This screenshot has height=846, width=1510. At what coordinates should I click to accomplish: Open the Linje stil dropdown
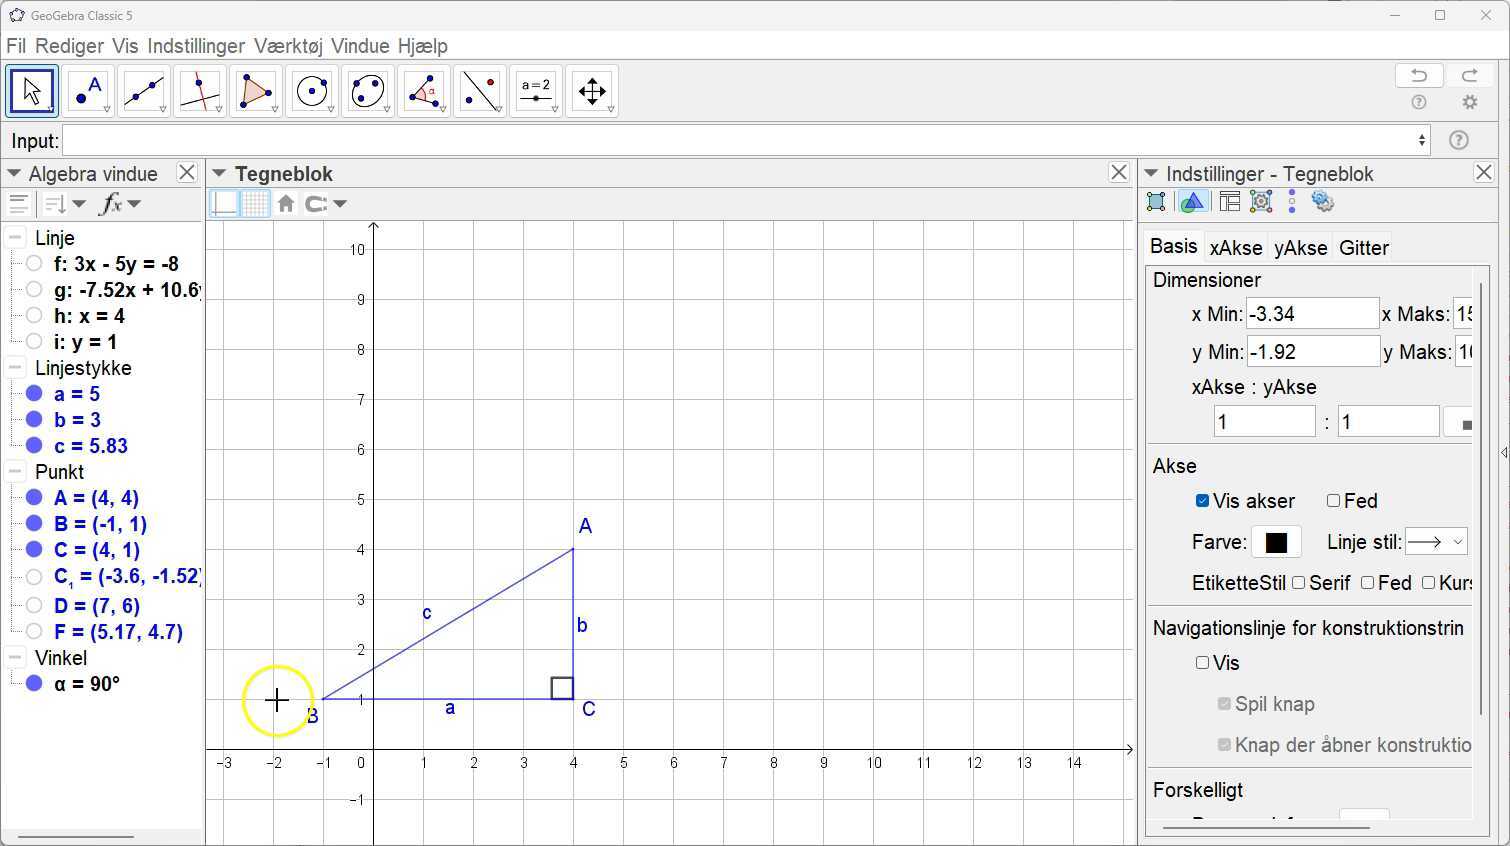coord(1437,541)
